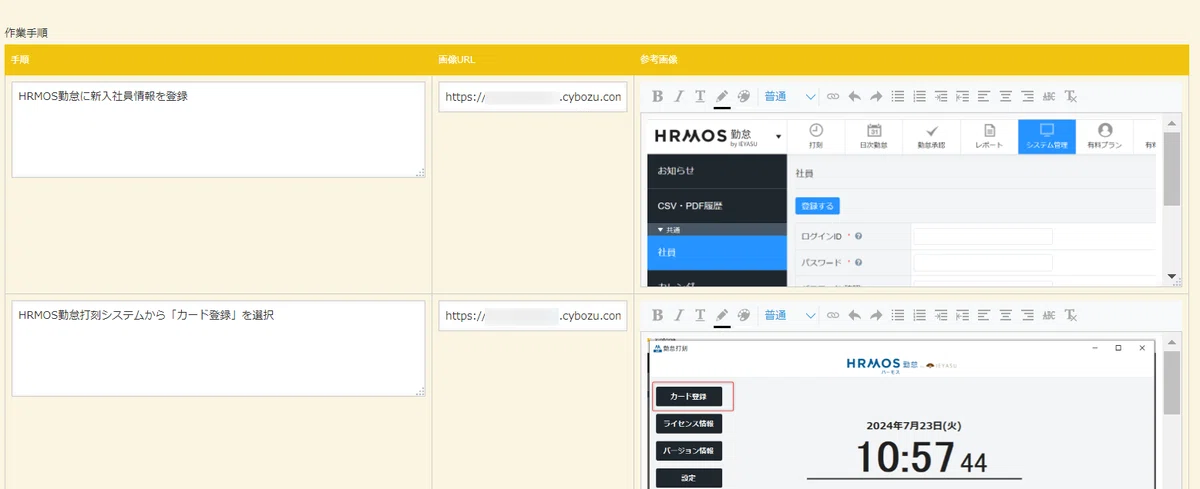
Task: Toggle italic in the first row's editor toolbar
Action: [x=678, y=97]
